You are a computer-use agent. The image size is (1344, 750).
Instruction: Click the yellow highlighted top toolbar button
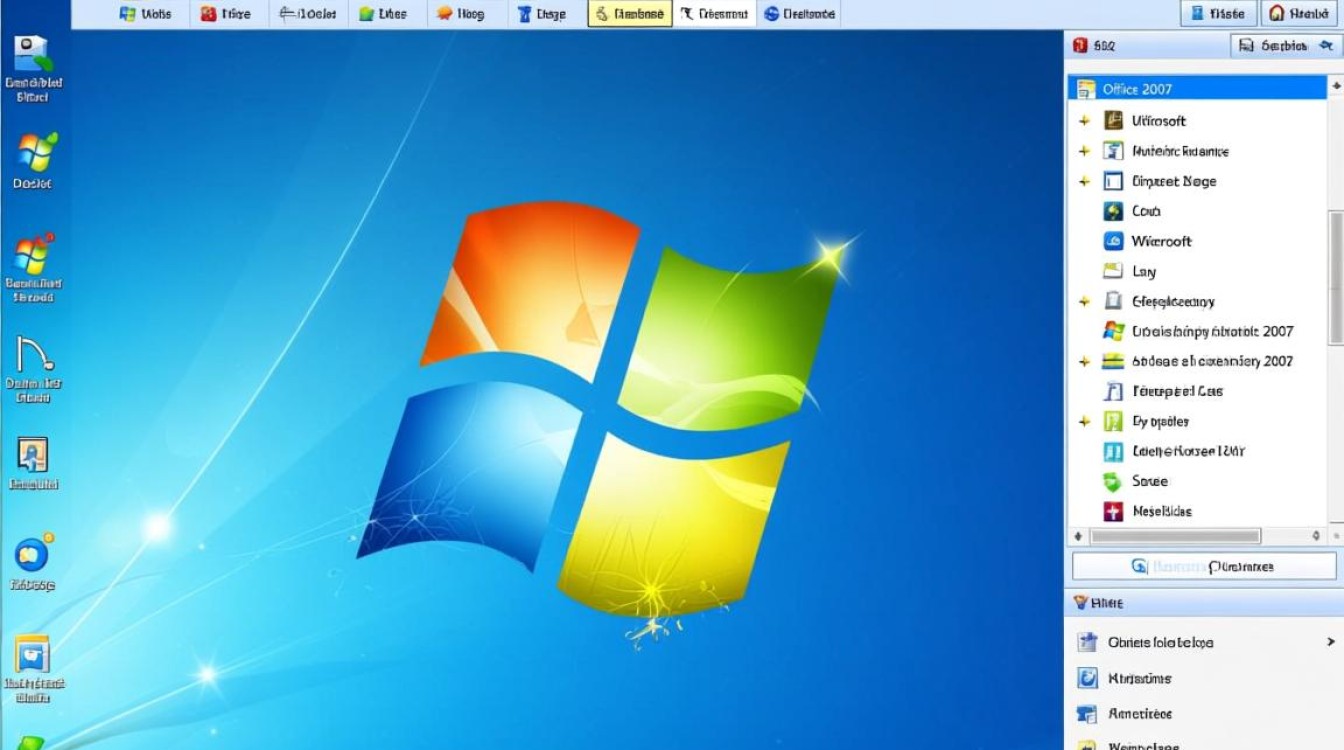pos(629,14)
